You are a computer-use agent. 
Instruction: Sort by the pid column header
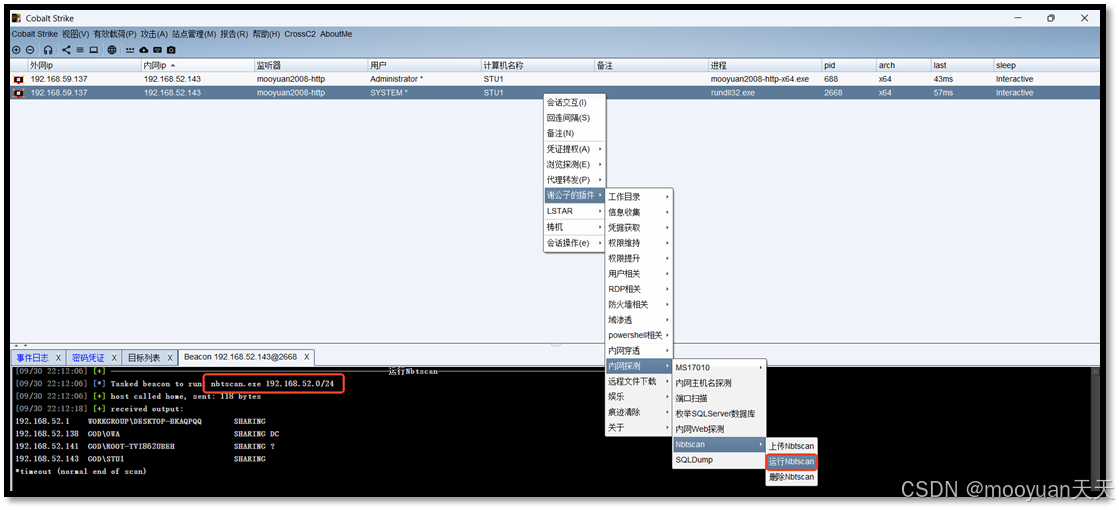point(849,65)
